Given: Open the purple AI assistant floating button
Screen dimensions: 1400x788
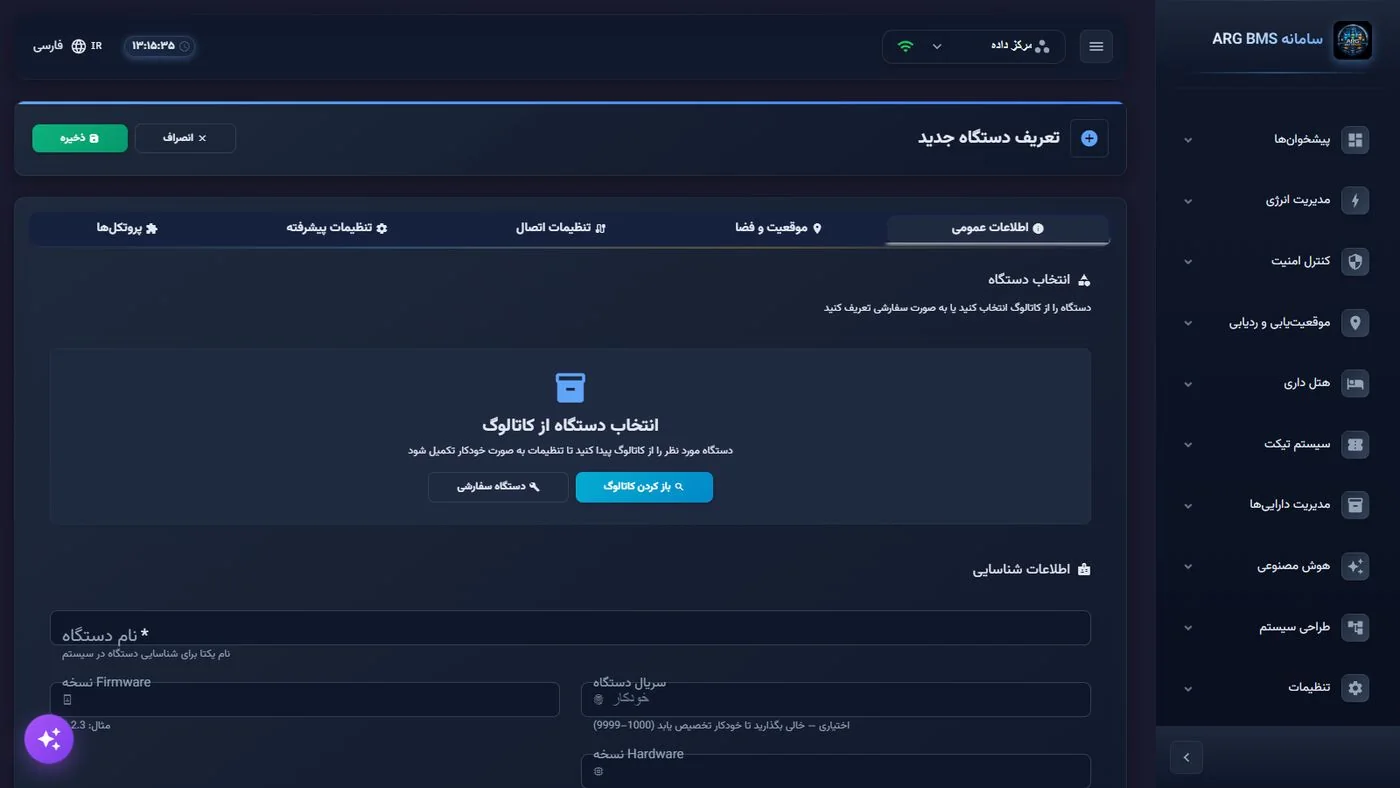Looking at the screenshot, I should 49,740.
